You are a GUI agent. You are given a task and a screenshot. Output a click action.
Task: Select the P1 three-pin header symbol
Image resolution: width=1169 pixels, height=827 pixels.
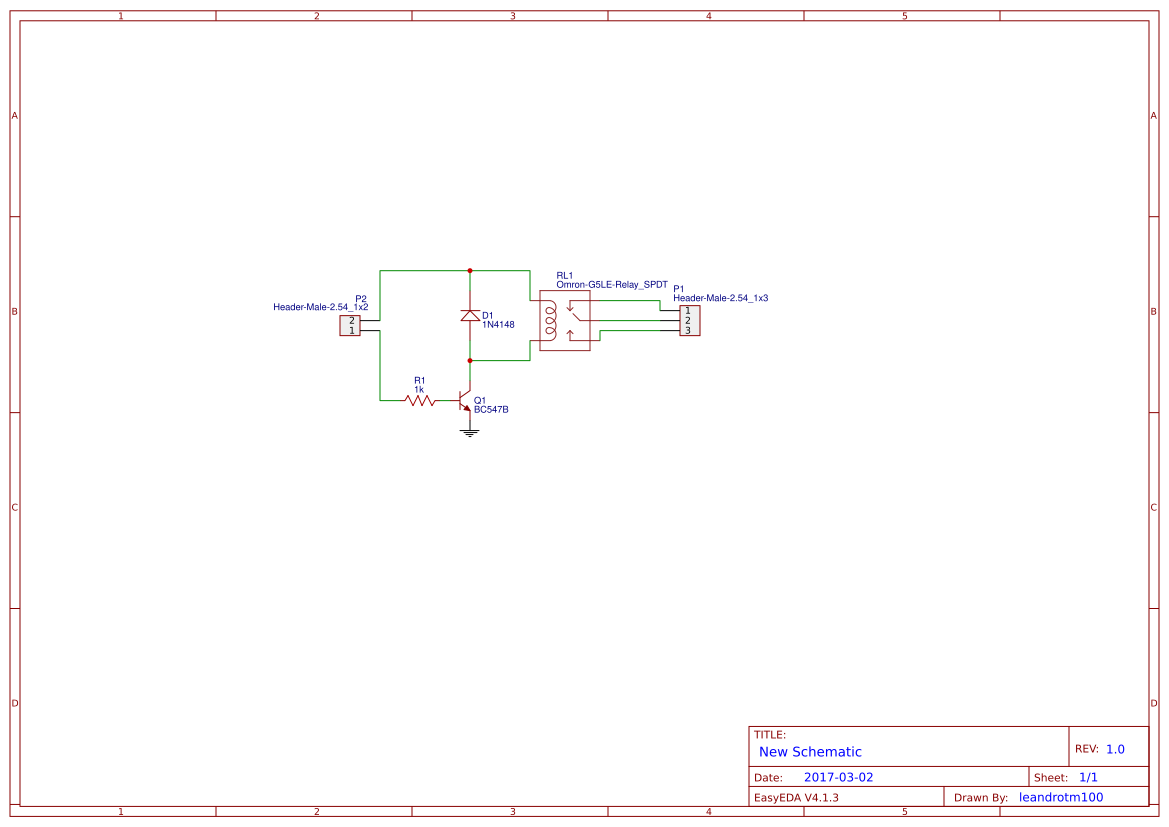[690, 321]
